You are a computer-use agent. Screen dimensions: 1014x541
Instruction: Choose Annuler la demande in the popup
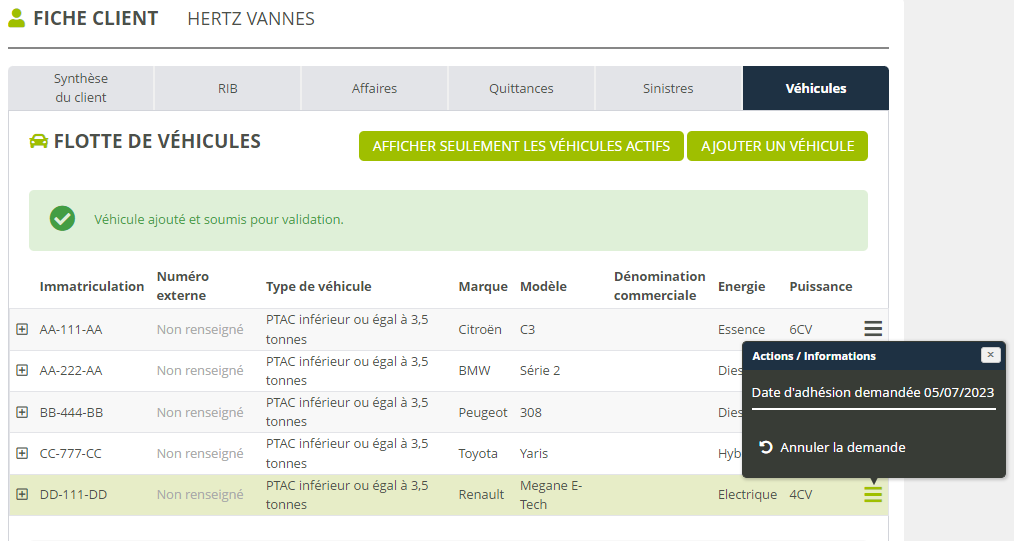(842, 447)
